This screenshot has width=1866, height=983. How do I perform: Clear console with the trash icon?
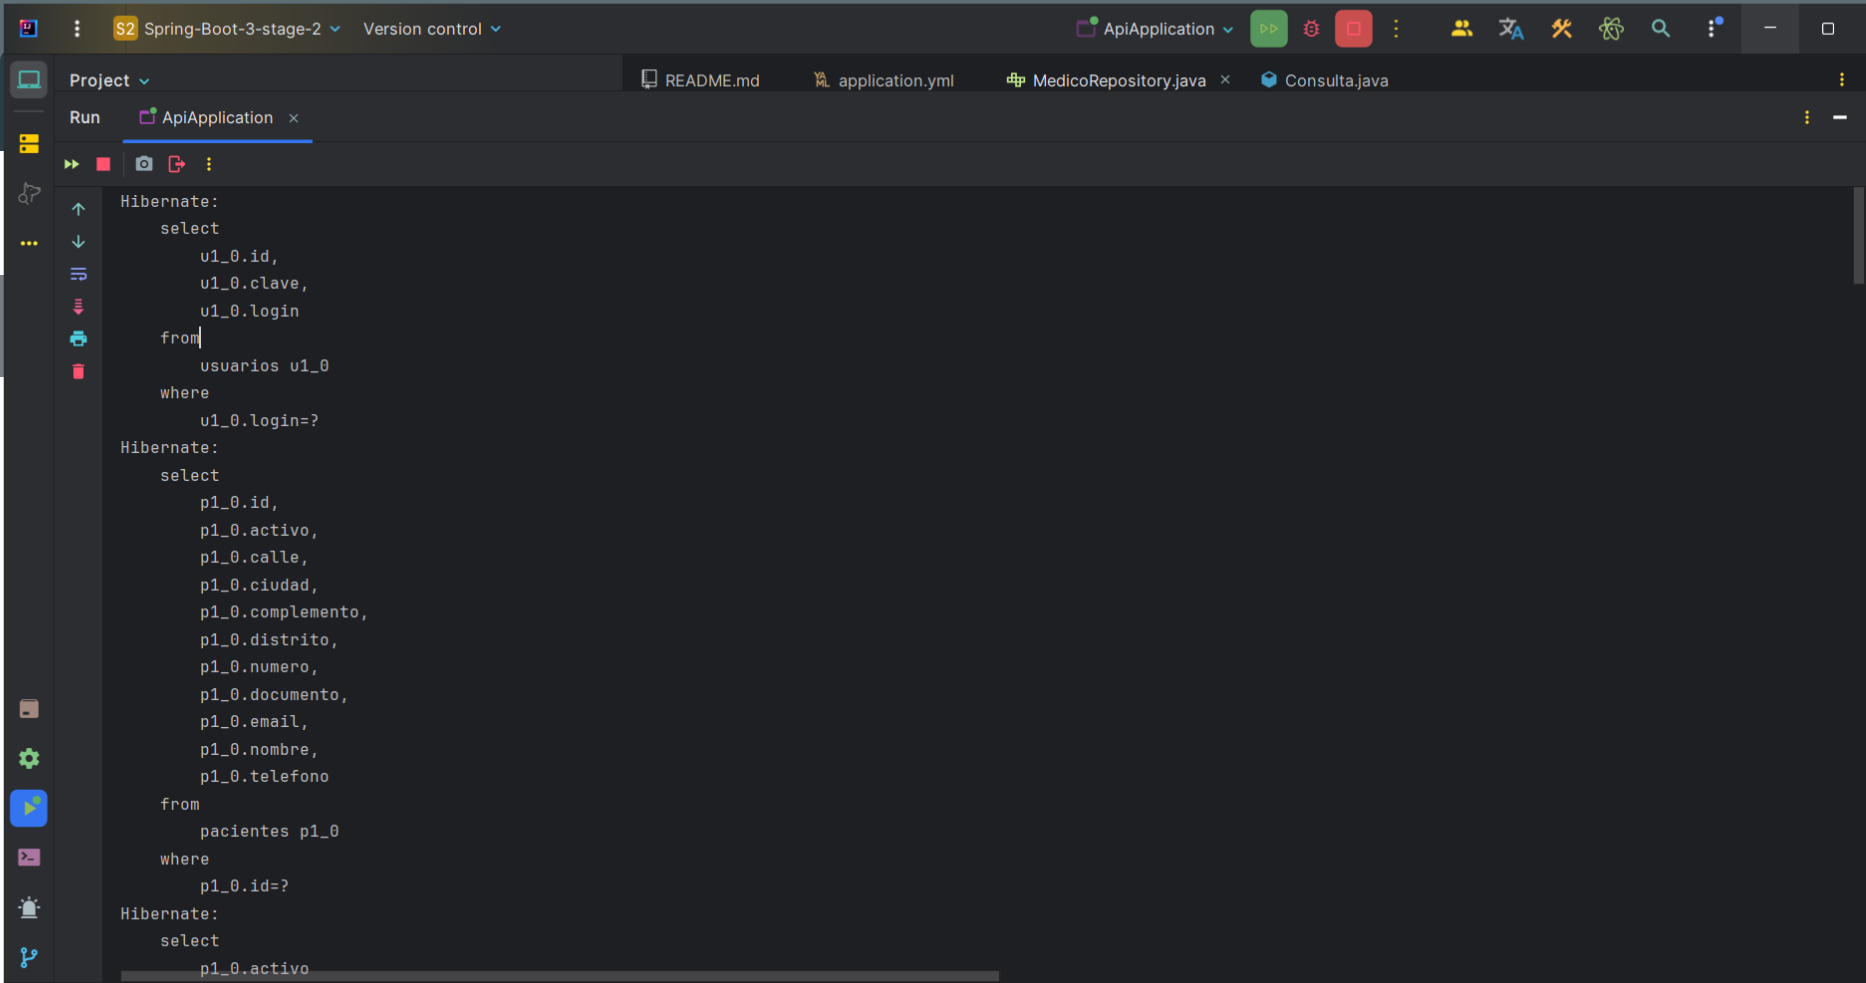pyautogui.click(x=78, y=372)
